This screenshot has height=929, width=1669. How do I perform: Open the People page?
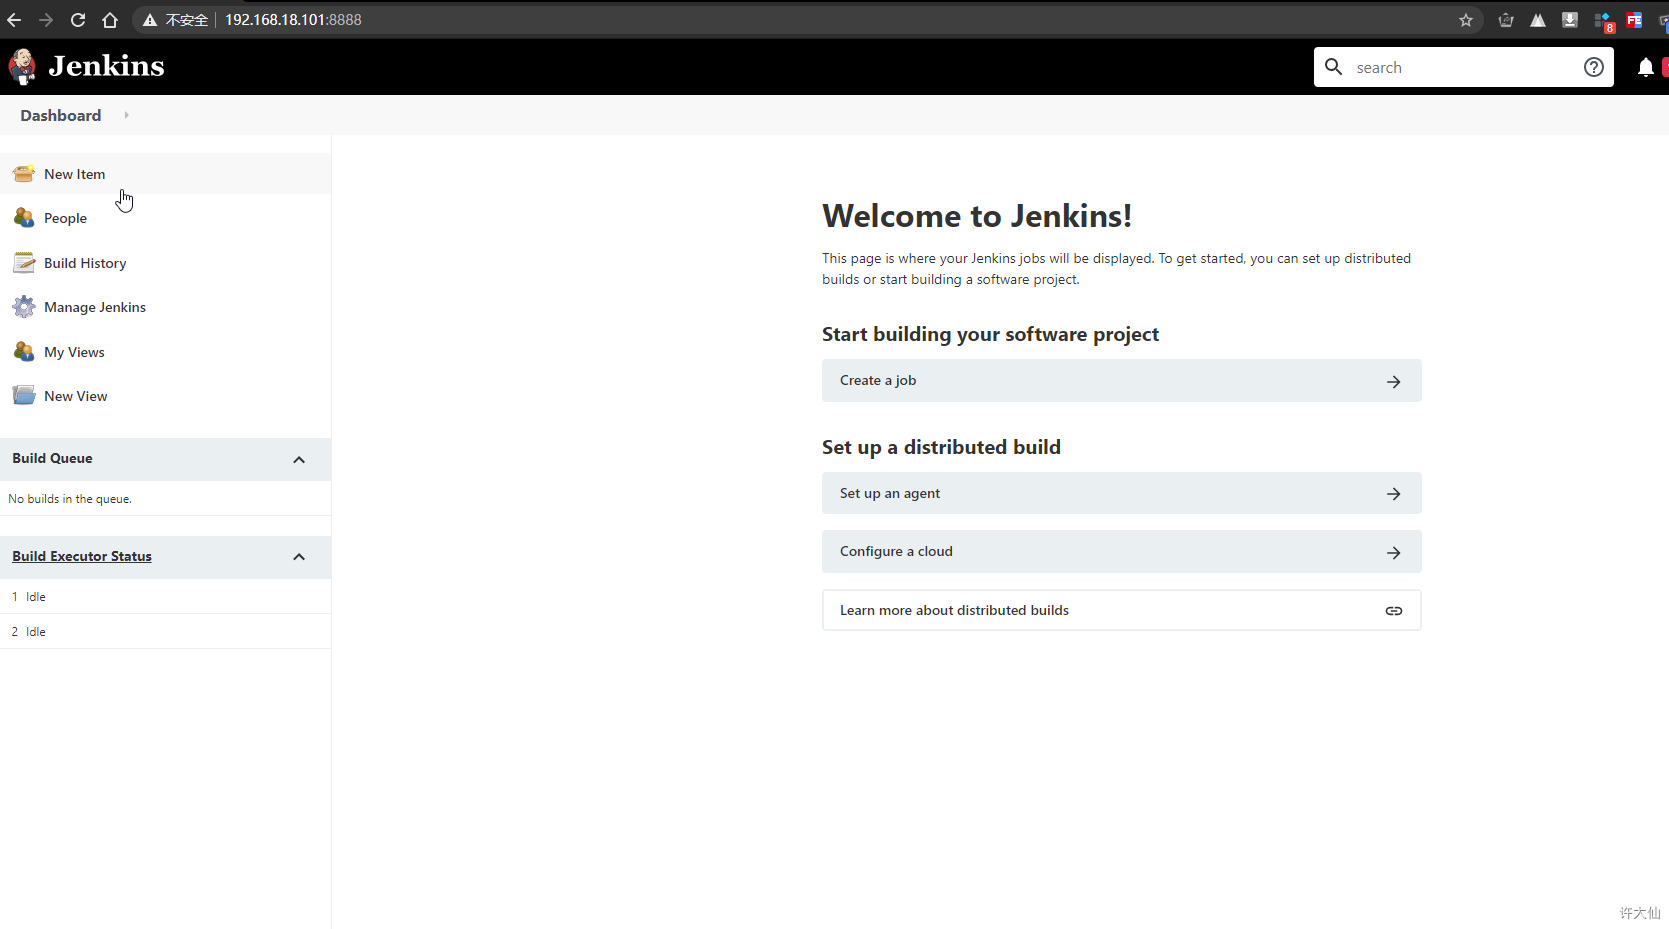coord(65,218)
